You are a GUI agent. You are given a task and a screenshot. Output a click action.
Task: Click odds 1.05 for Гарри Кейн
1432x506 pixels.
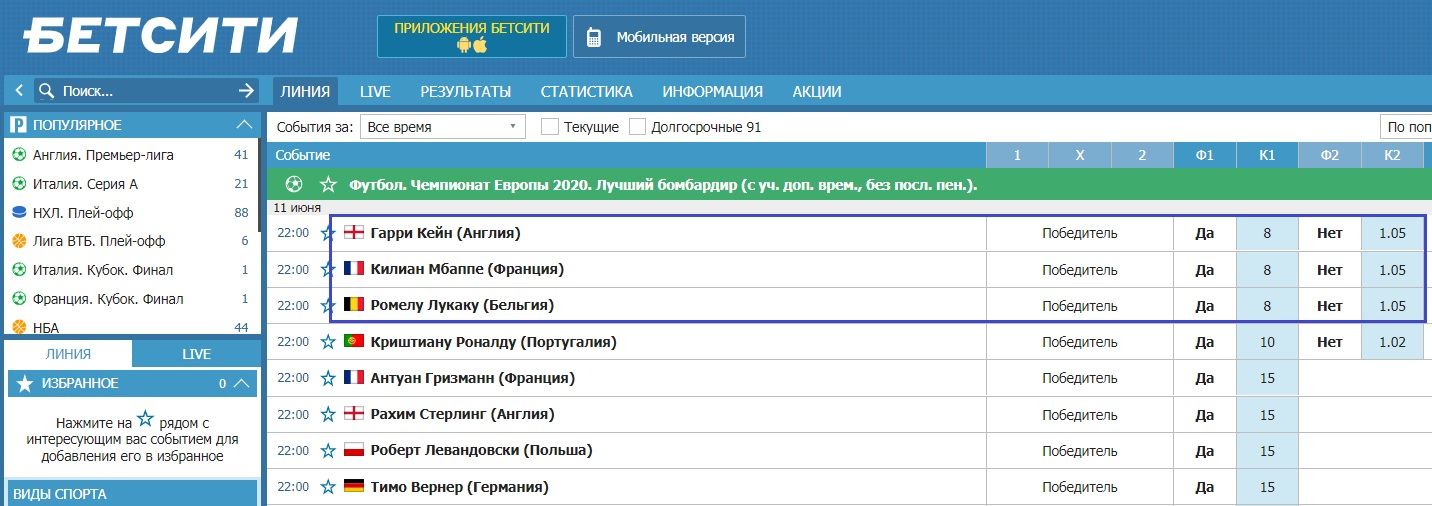1392,233
